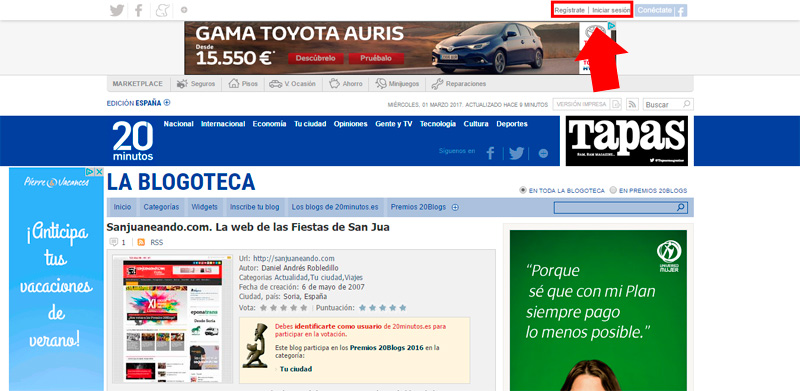
Task: Open AdChoices icon on Toyota banner
Action: 611,26
